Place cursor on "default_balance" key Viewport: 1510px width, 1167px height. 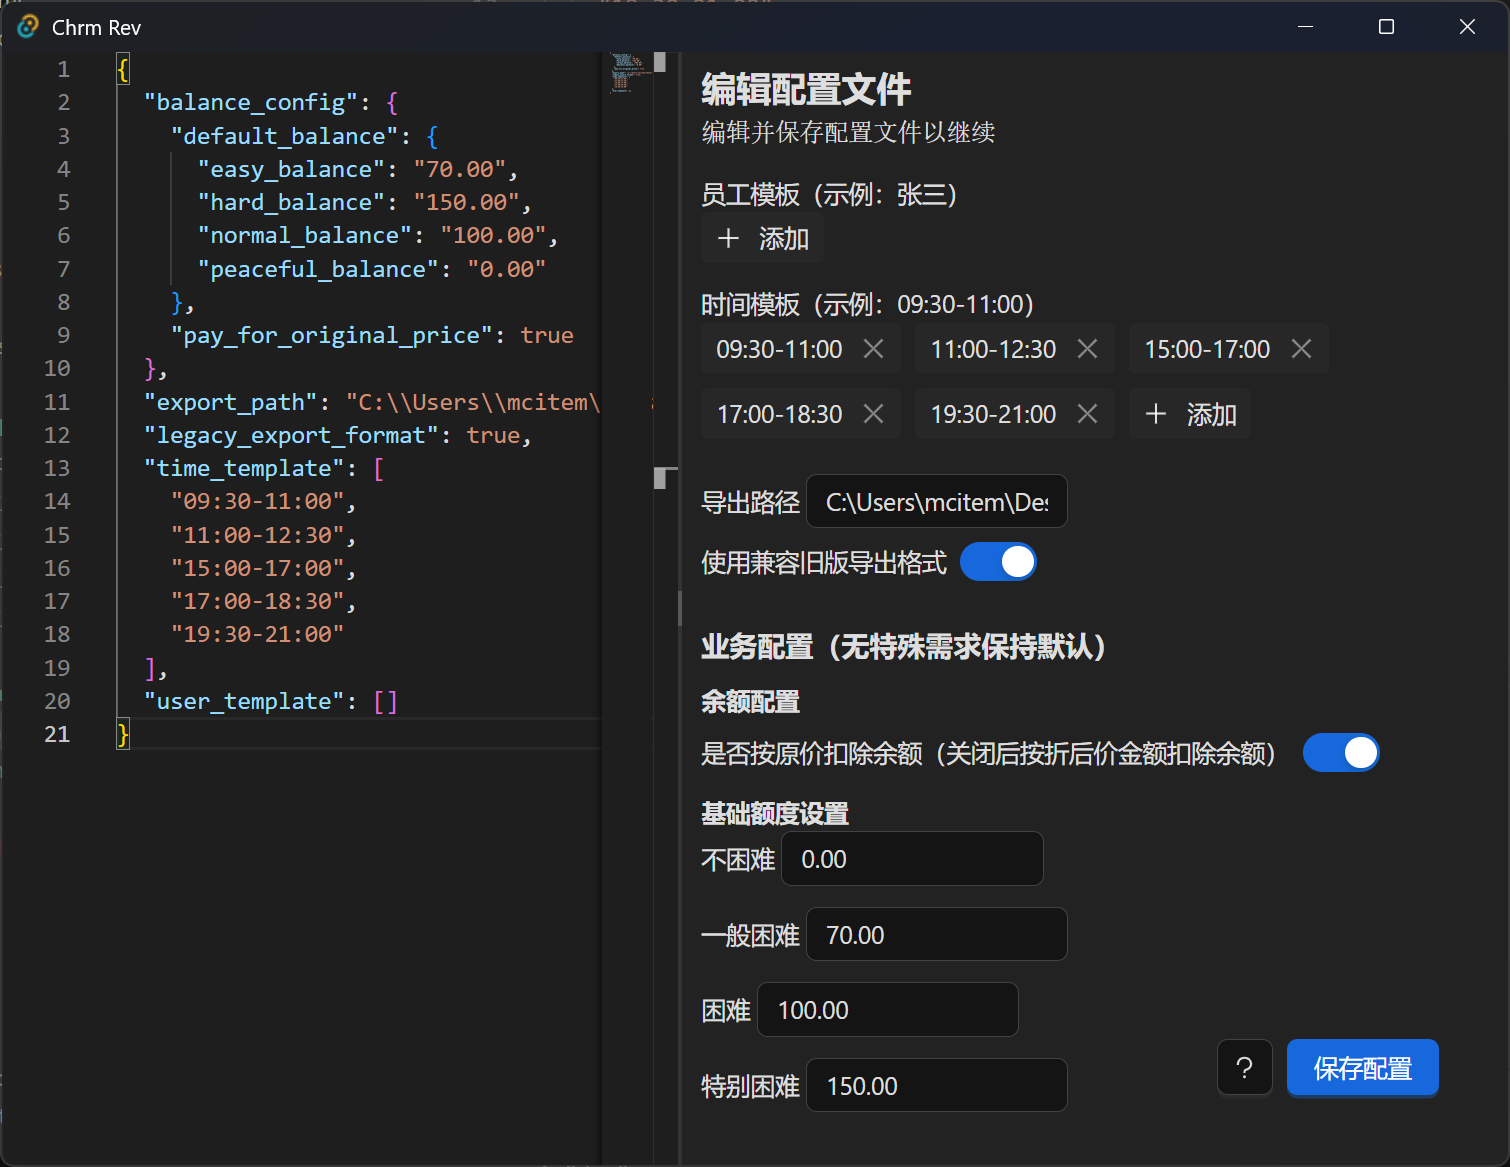tap(284, 136)
